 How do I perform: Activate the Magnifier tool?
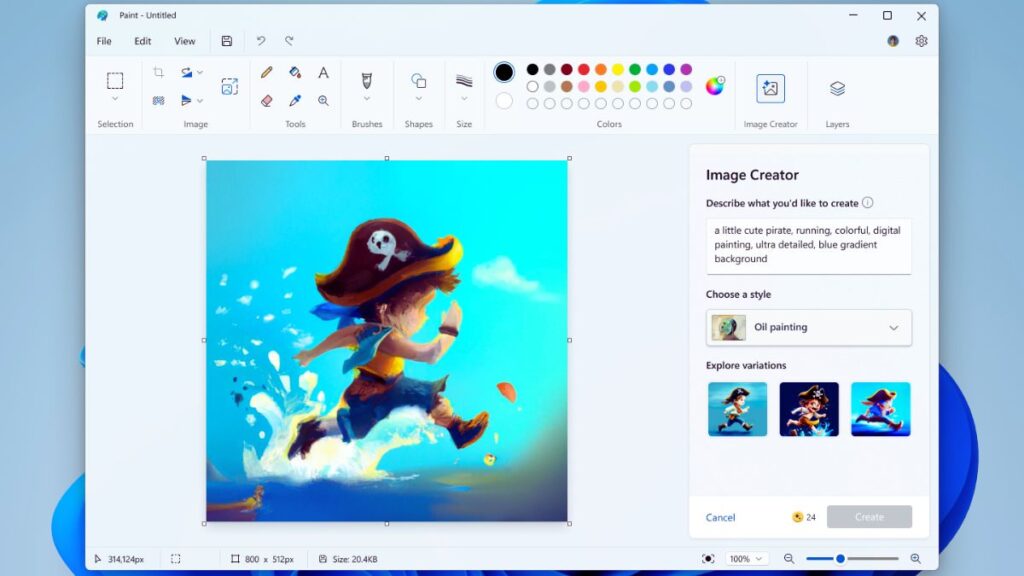[x=322, y=100]
